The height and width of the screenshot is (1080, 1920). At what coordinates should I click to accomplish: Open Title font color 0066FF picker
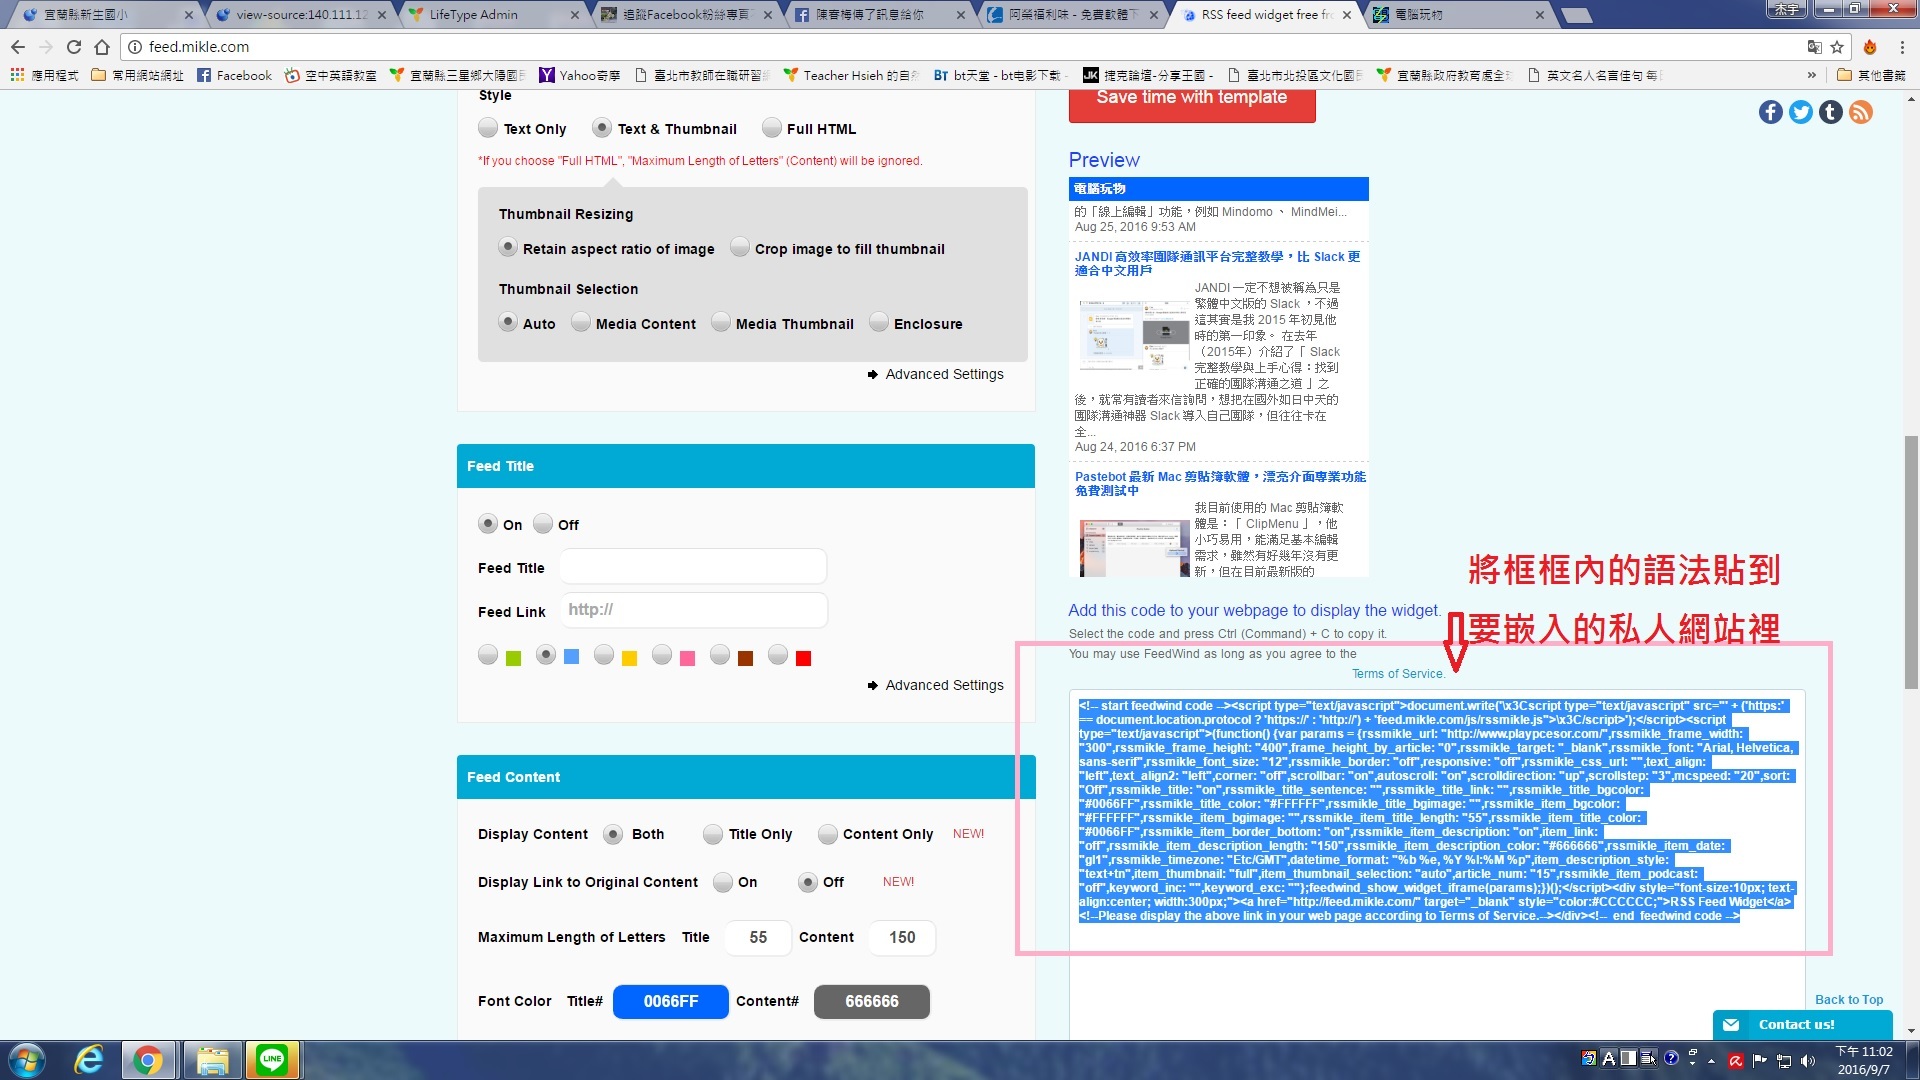[x=671, y=1001]
